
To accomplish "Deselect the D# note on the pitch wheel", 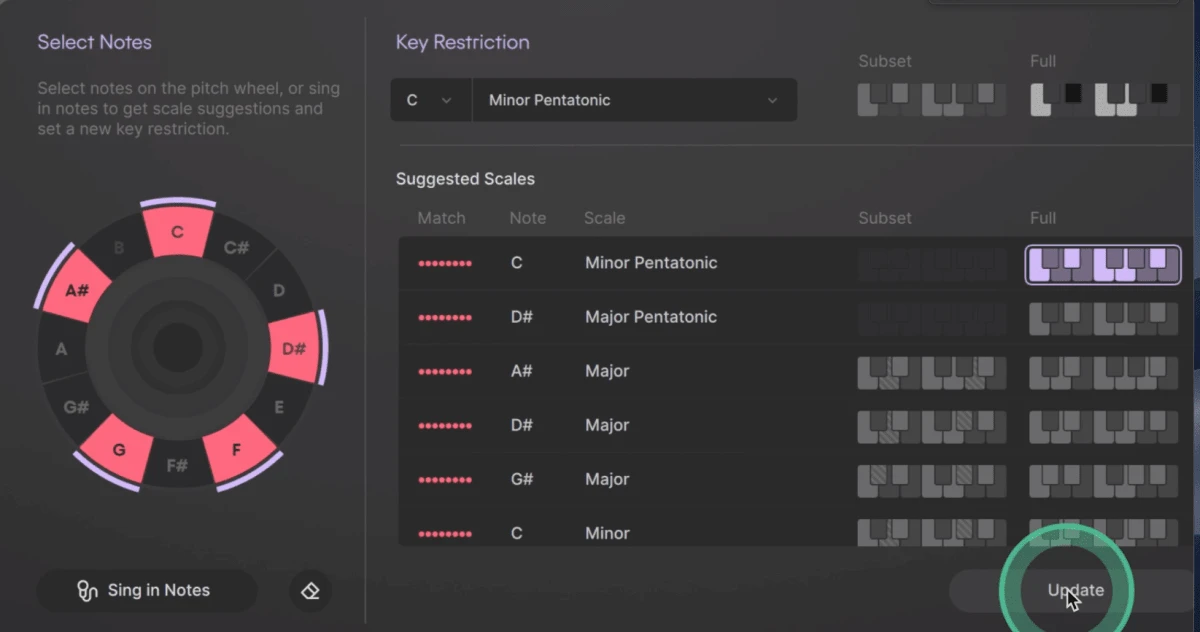I will [294, 348].
